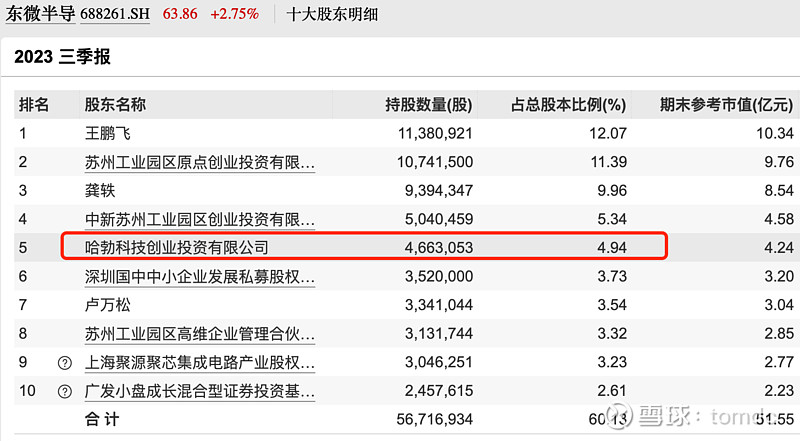The height and width of the screenshot is (441, 800).
Task: Select shareholder name 龚轶
Action: coord(100,190)
